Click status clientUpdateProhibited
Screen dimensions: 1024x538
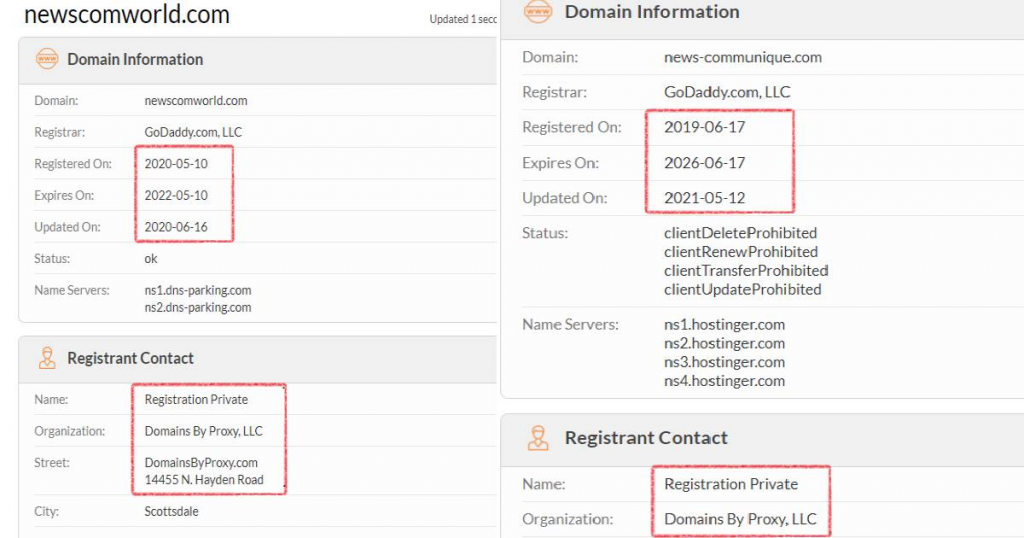pyautogui.click(x=743, y=290)
